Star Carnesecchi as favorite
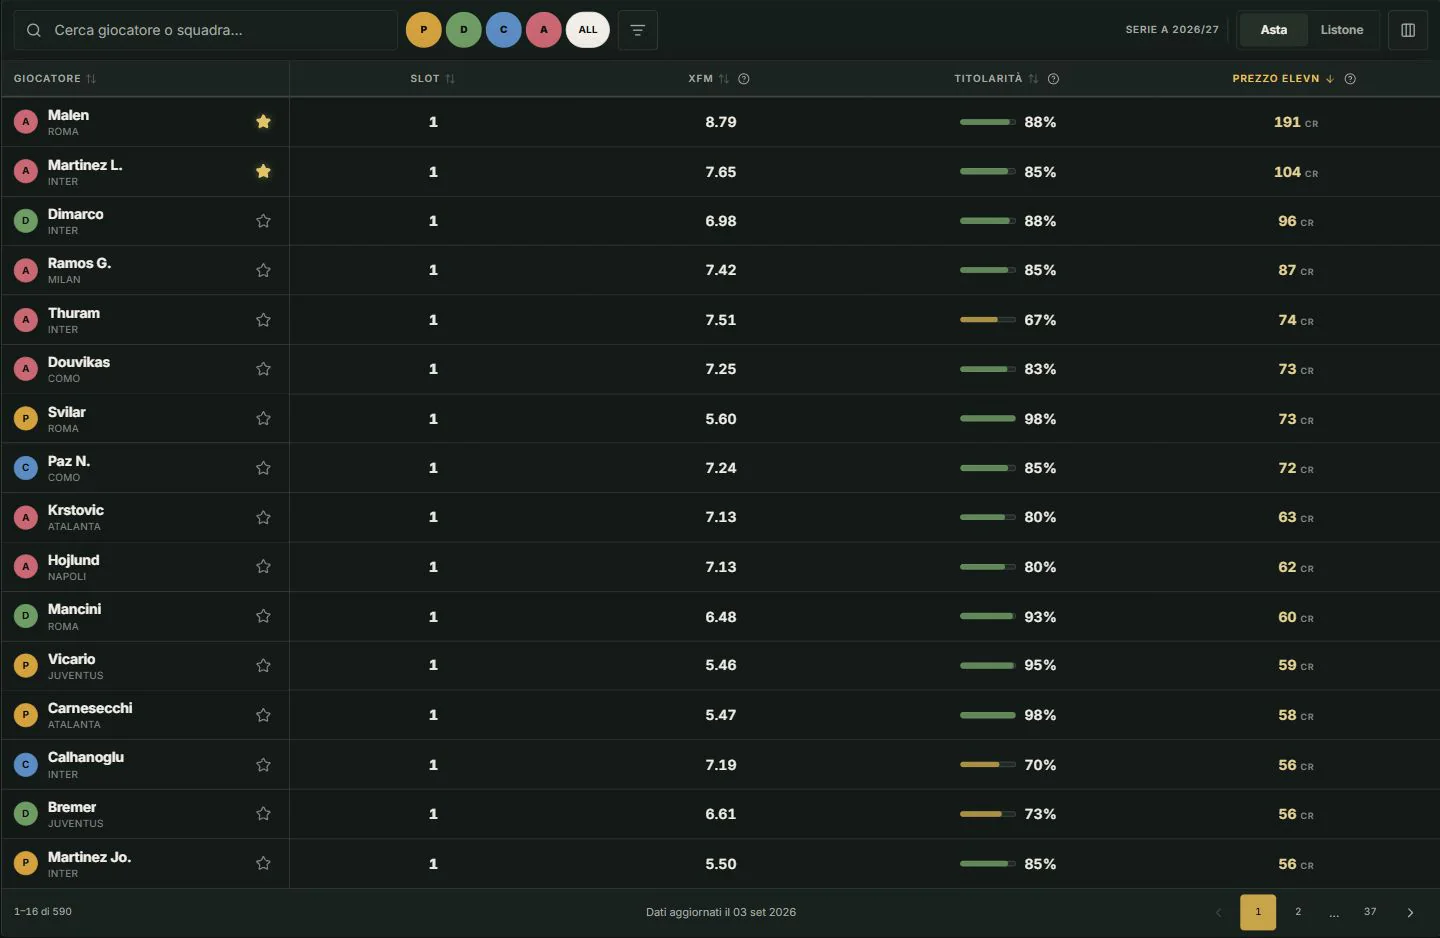1440x938 pixels. click(263, 715)
